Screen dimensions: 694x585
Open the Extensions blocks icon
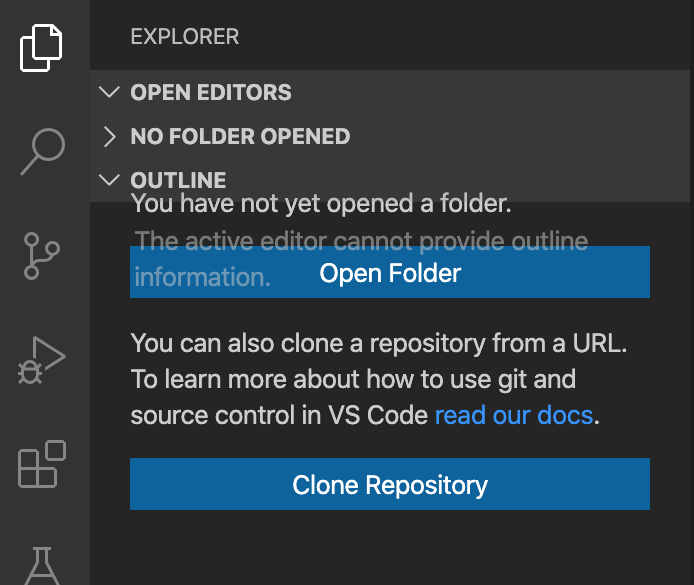(42, 464)
